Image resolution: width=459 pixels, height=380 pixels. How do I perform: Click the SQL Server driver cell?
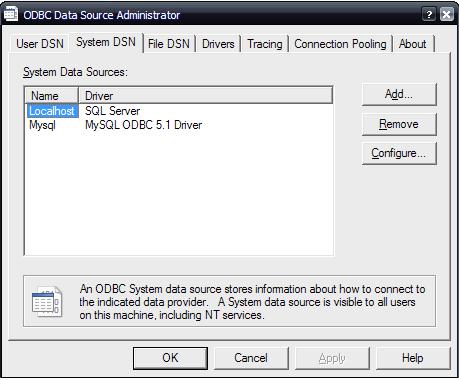tap(113, 111)
